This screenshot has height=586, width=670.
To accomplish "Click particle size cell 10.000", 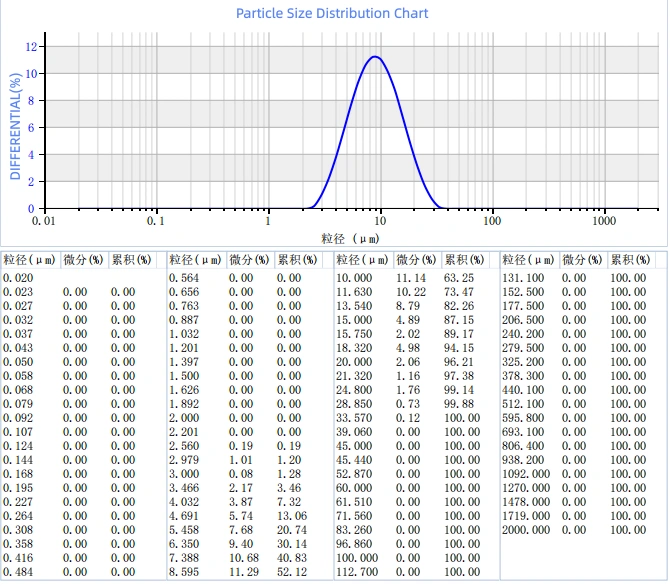I will coord(354,278).
